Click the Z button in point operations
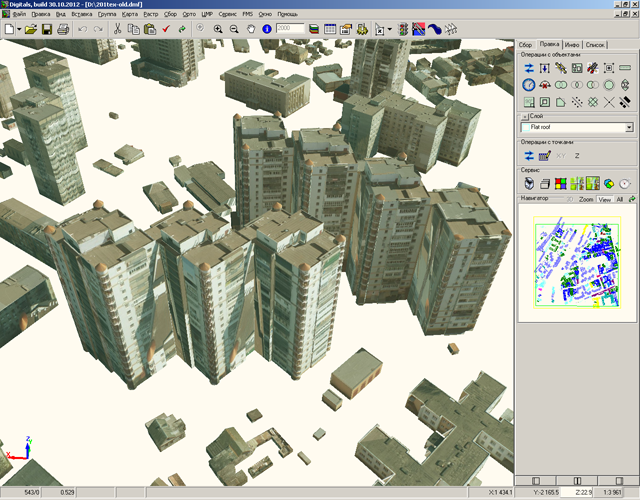This screenshot has width=640, height=500. tap(576, 156)
